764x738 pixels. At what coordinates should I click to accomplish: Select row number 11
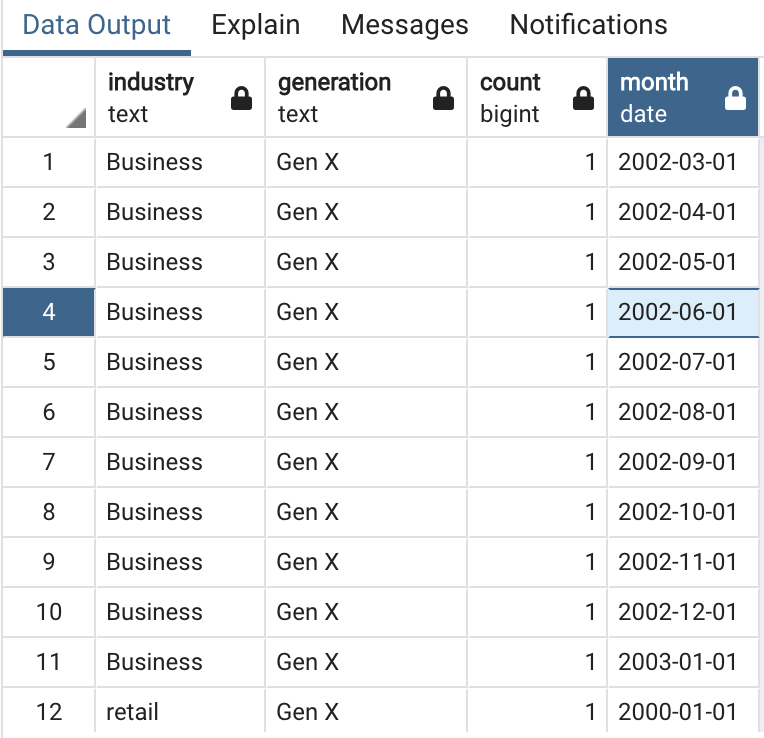click(48, 662)
